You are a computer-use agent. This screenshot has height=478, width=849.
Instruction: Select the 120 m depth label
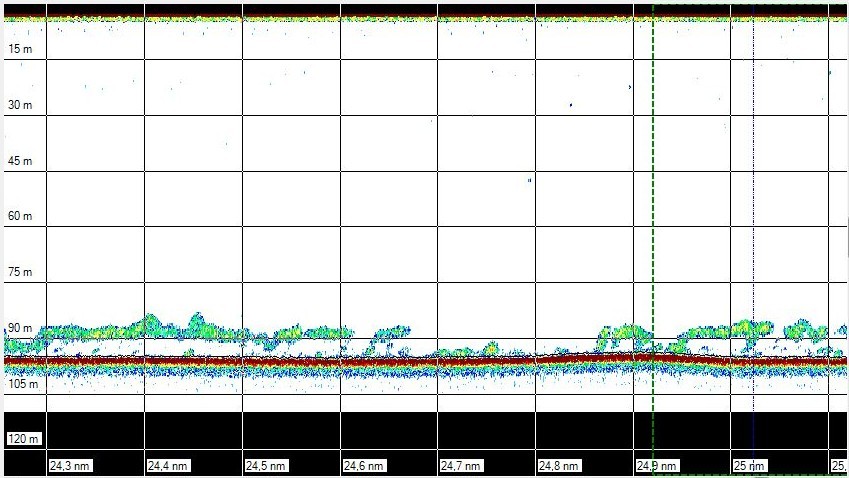point(24,439)
